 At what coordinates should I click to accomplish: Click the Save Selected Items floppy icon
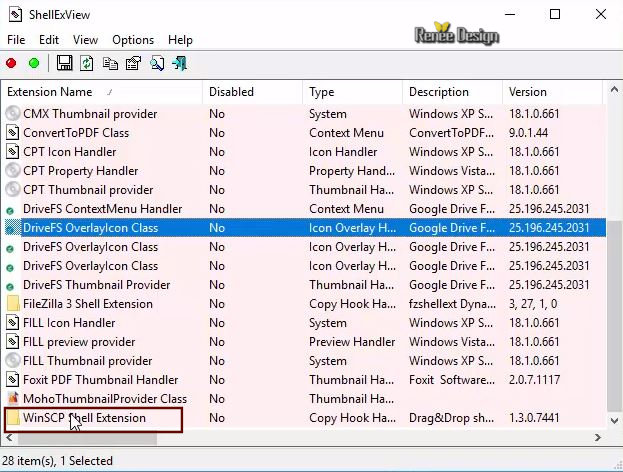coord(64,63)
